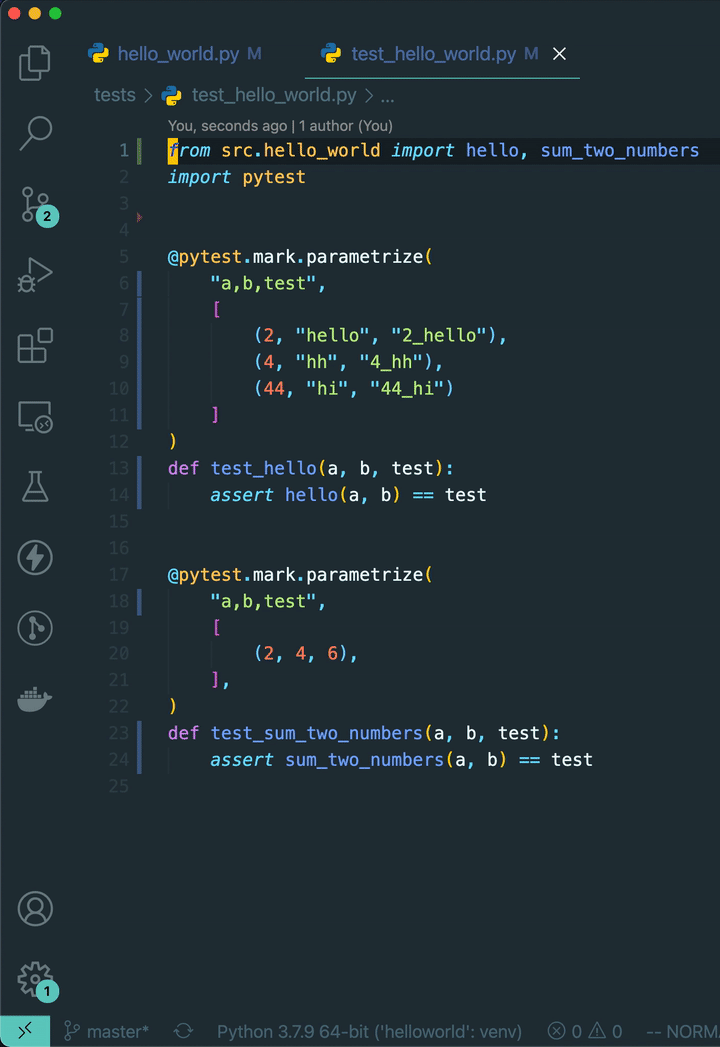Click the tests folder breadcrumb
The width and height of the screenshot is (720, 1047).
click(x=114, y=96)
